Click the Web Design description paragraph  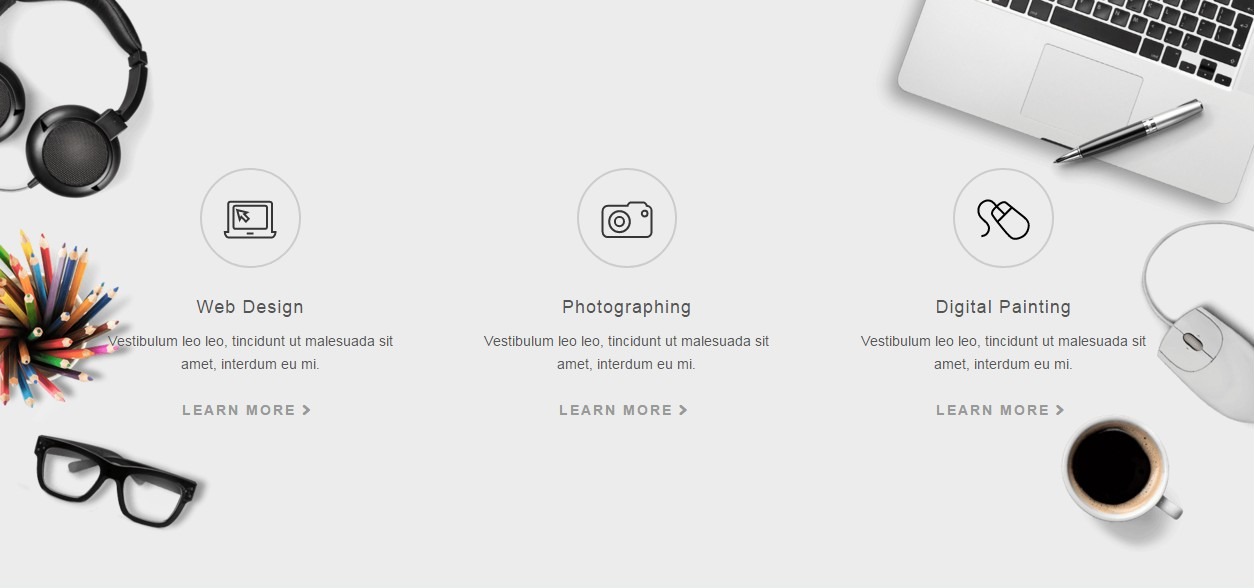tap(250, 353)
